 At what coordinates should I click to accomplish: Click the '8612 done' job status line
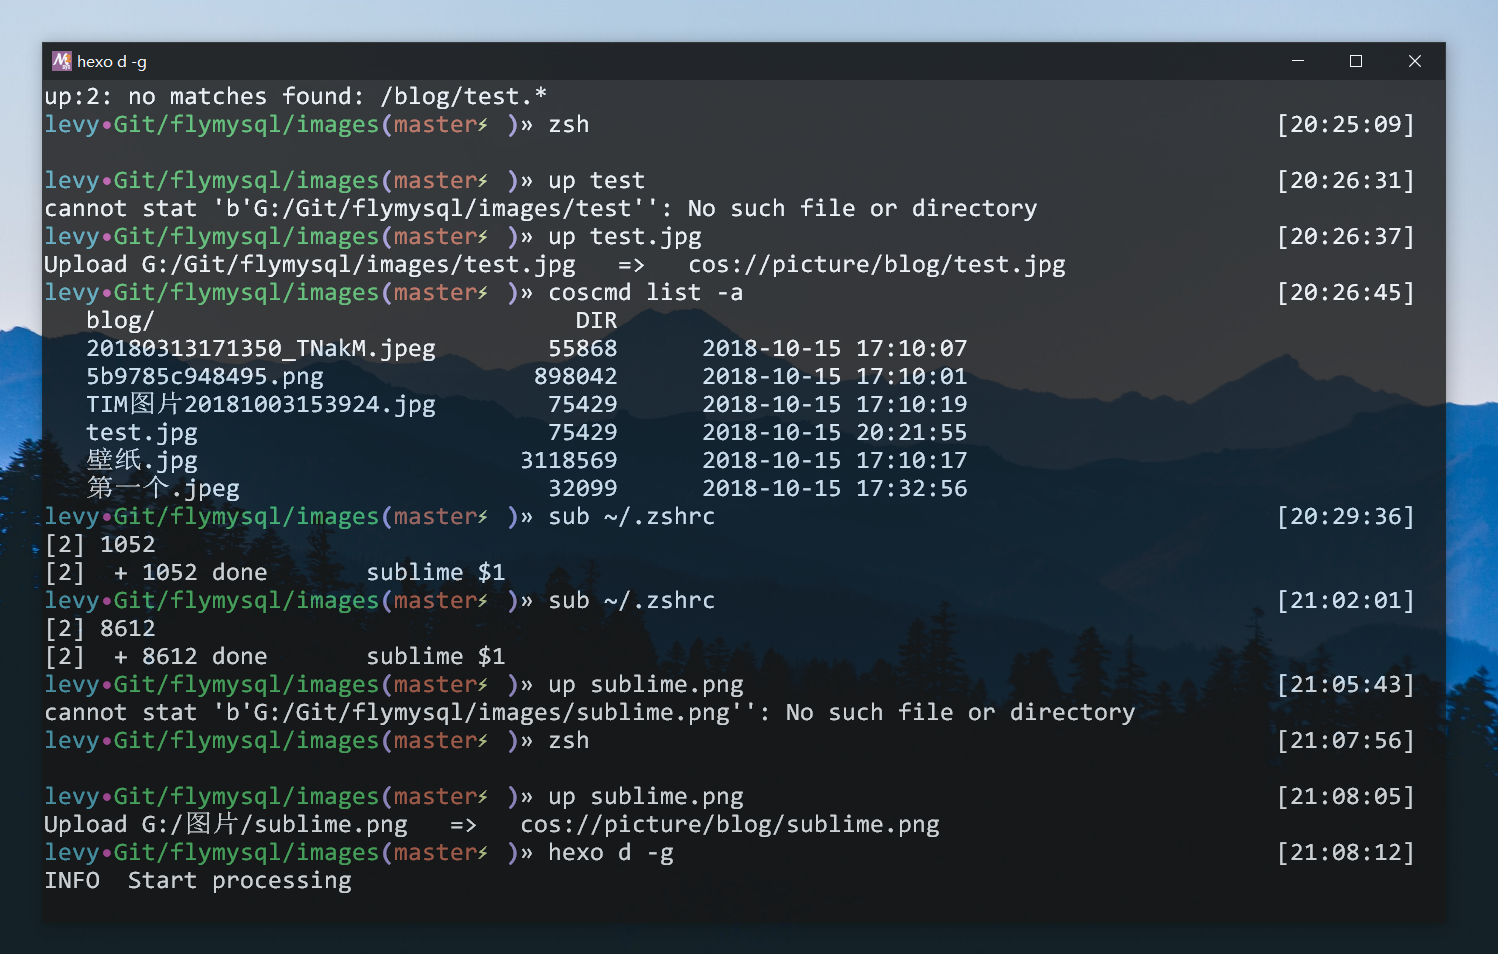coord(204,657)
